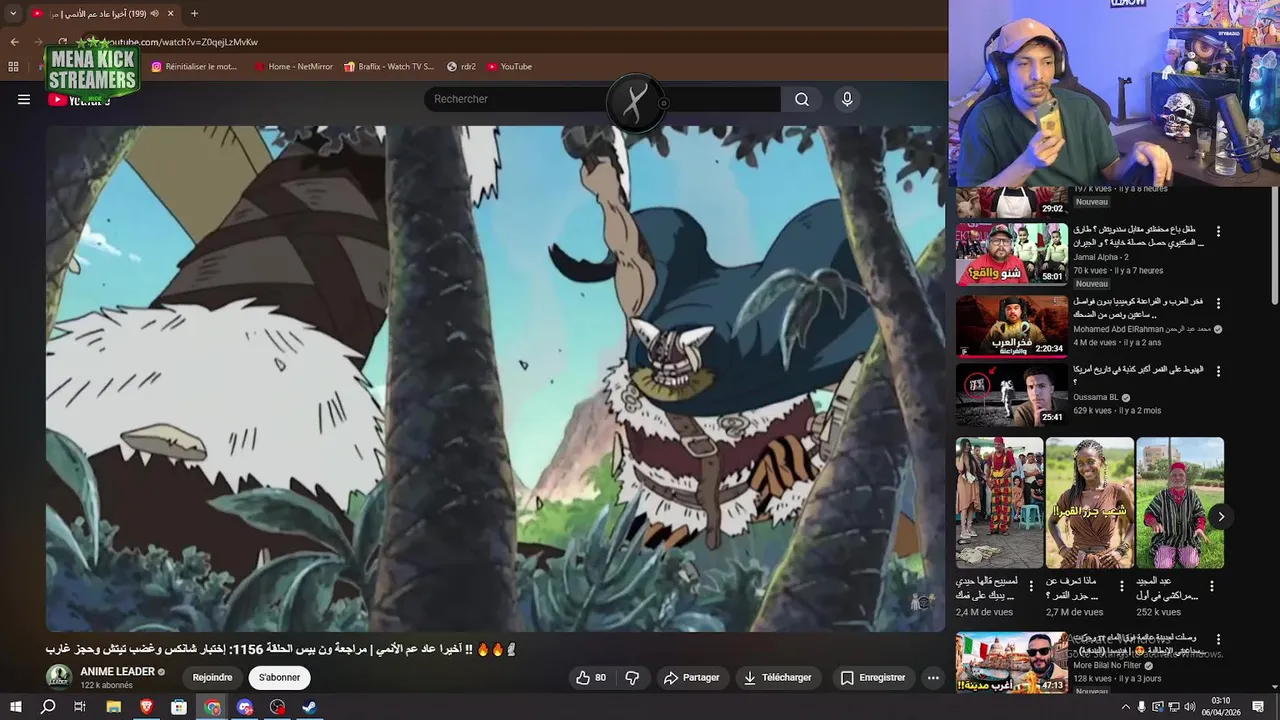Click the page vertical scrollbar

tap(1274, 245)
